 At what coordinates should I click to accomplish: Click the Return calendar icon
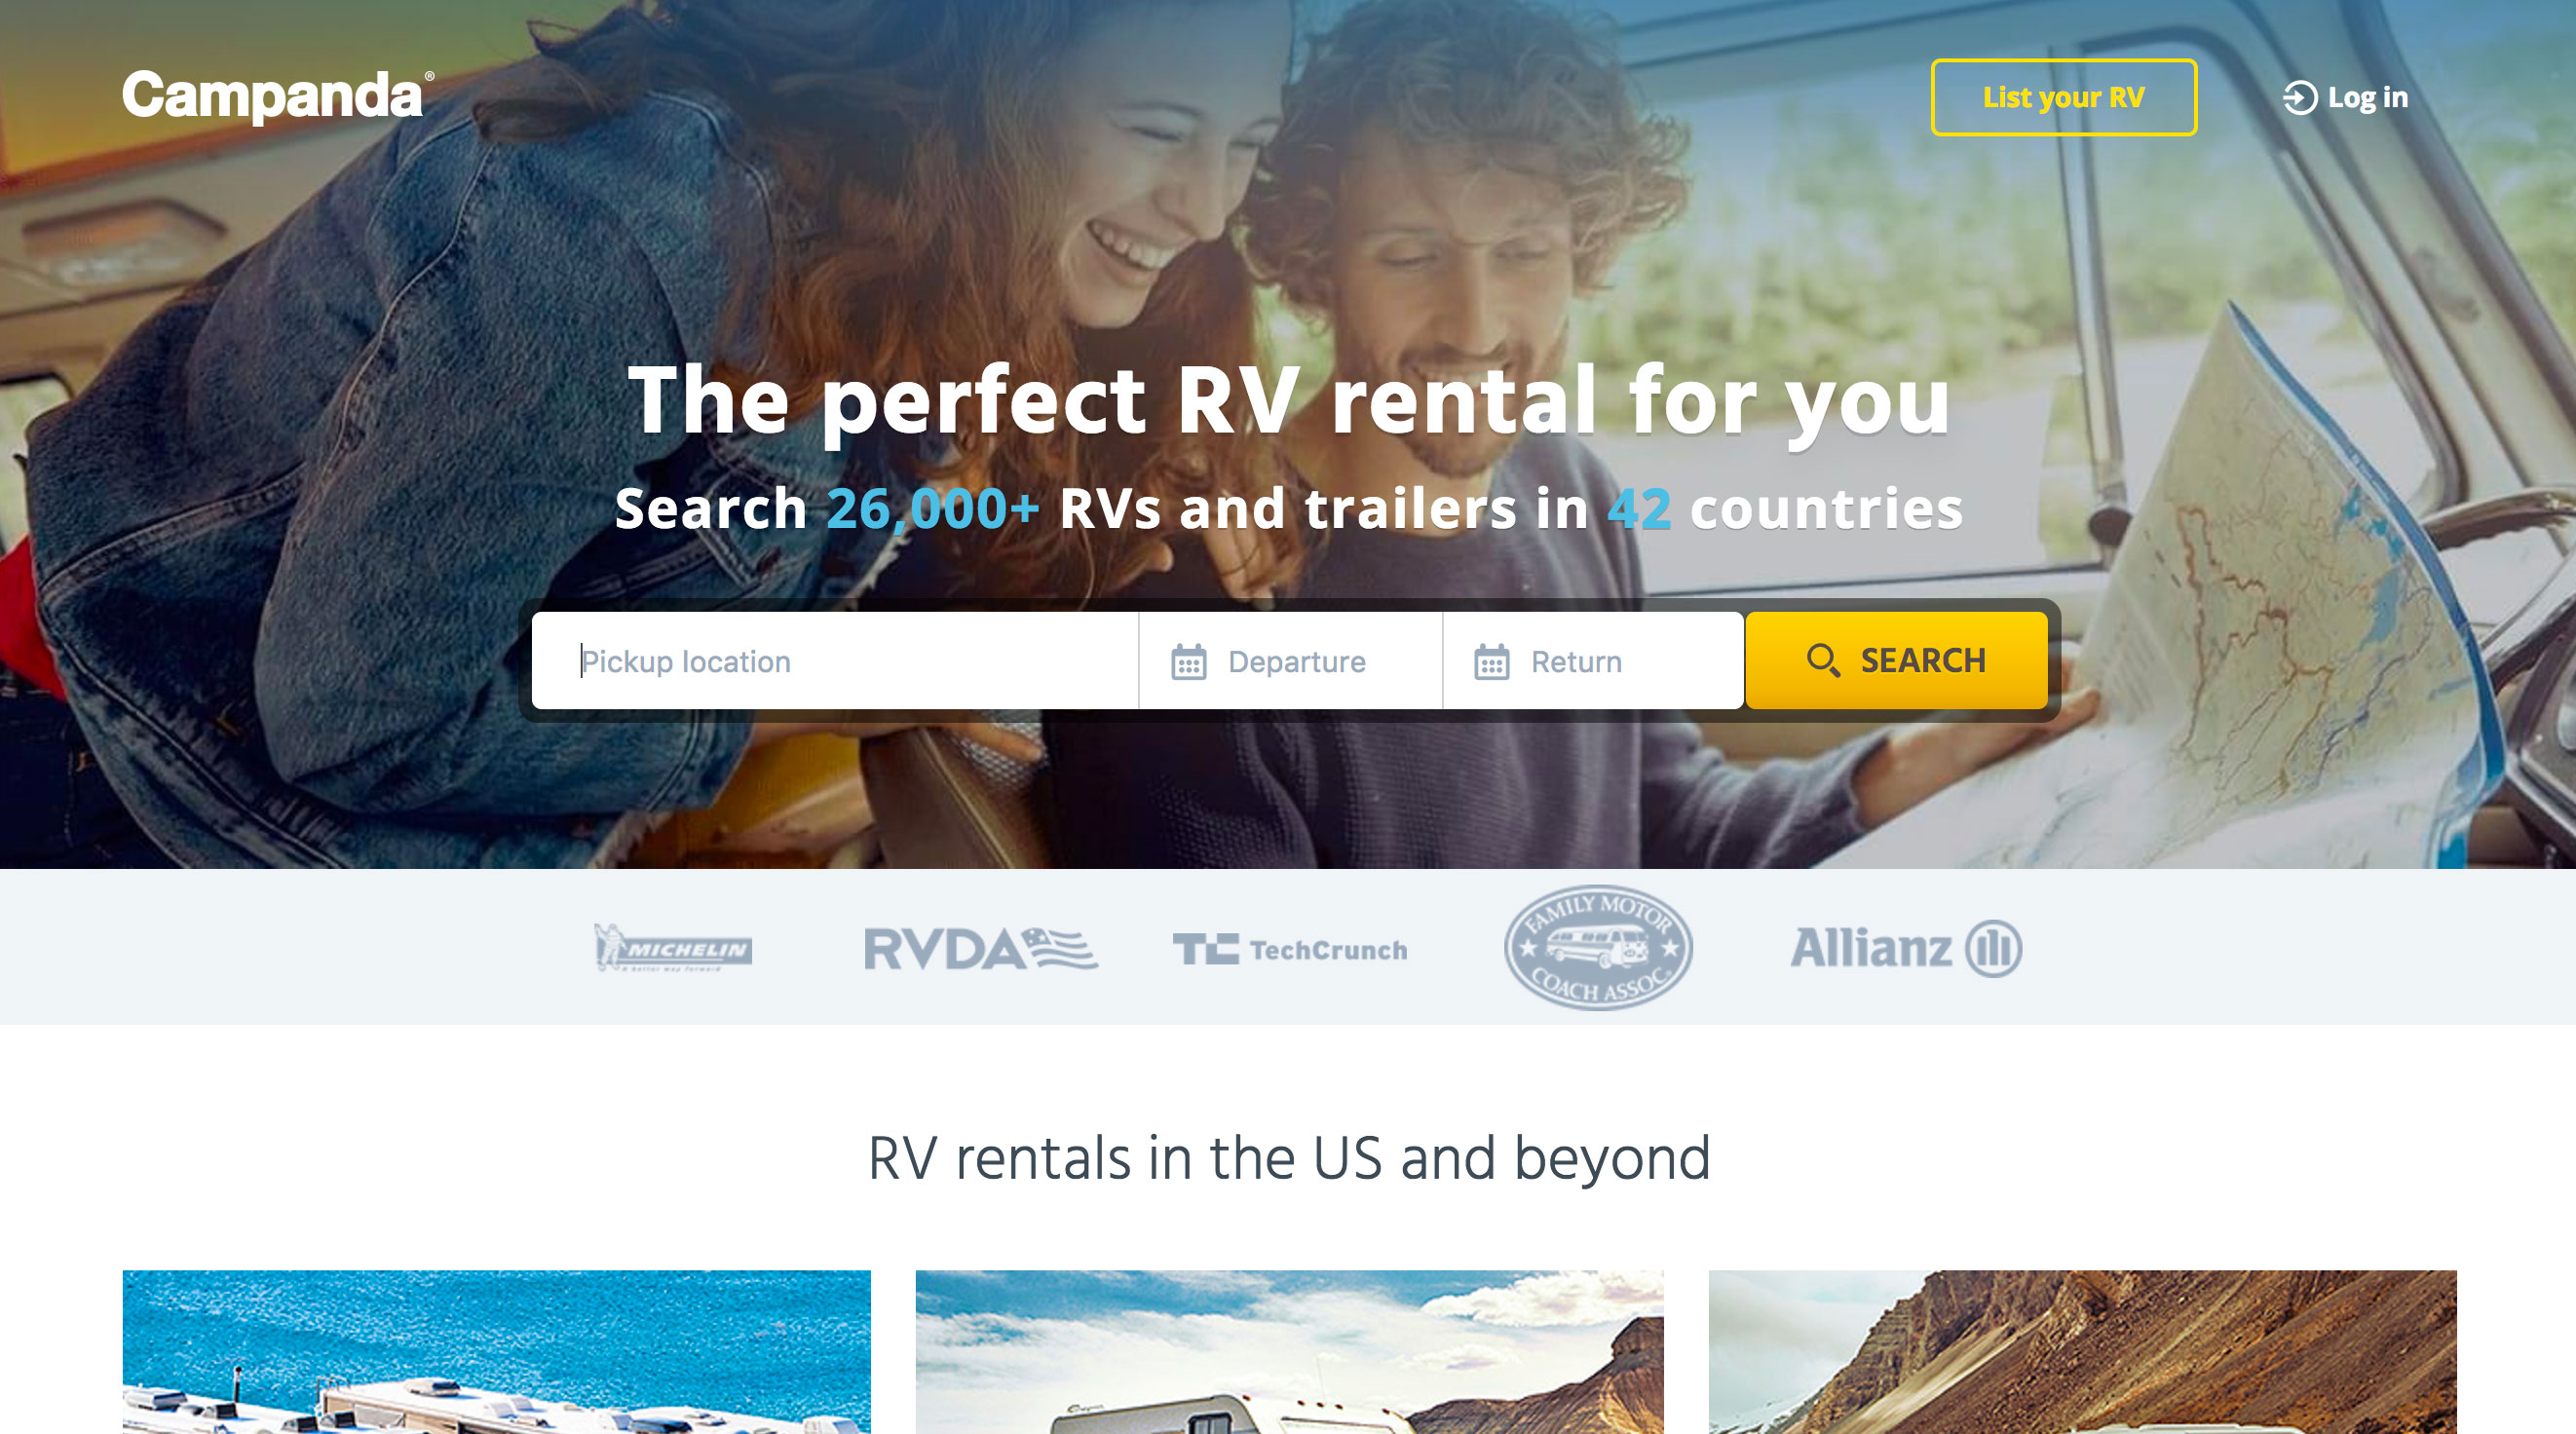point(1491,662)
